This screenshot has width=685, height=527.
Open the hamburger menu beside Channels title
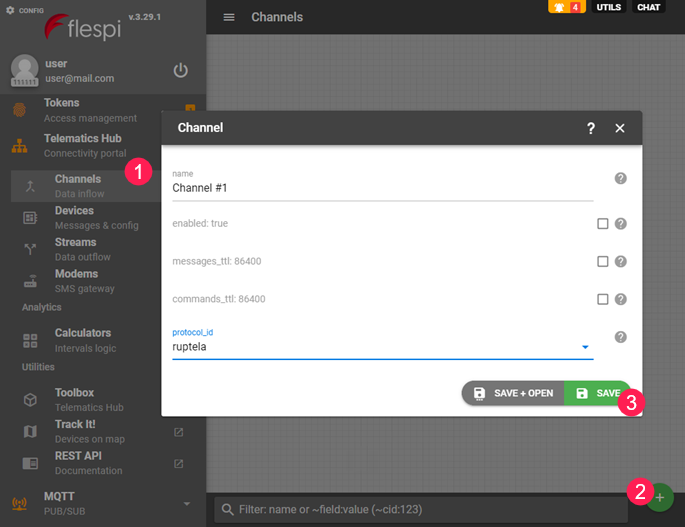click(229, 17)
